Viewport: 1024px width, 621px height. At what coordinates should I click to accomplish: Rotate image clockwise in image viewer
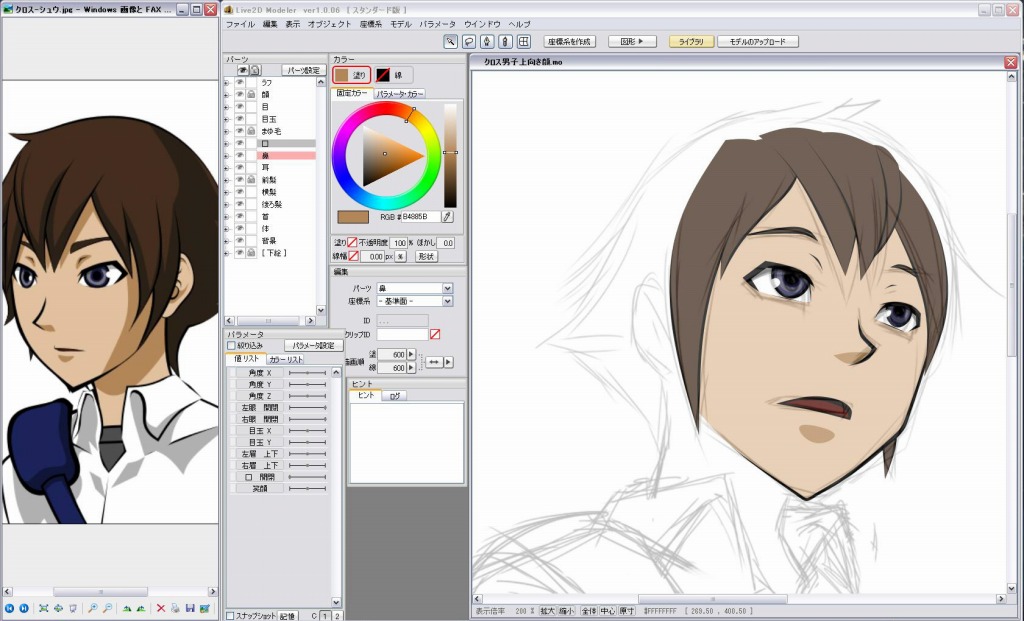(127, 608)
